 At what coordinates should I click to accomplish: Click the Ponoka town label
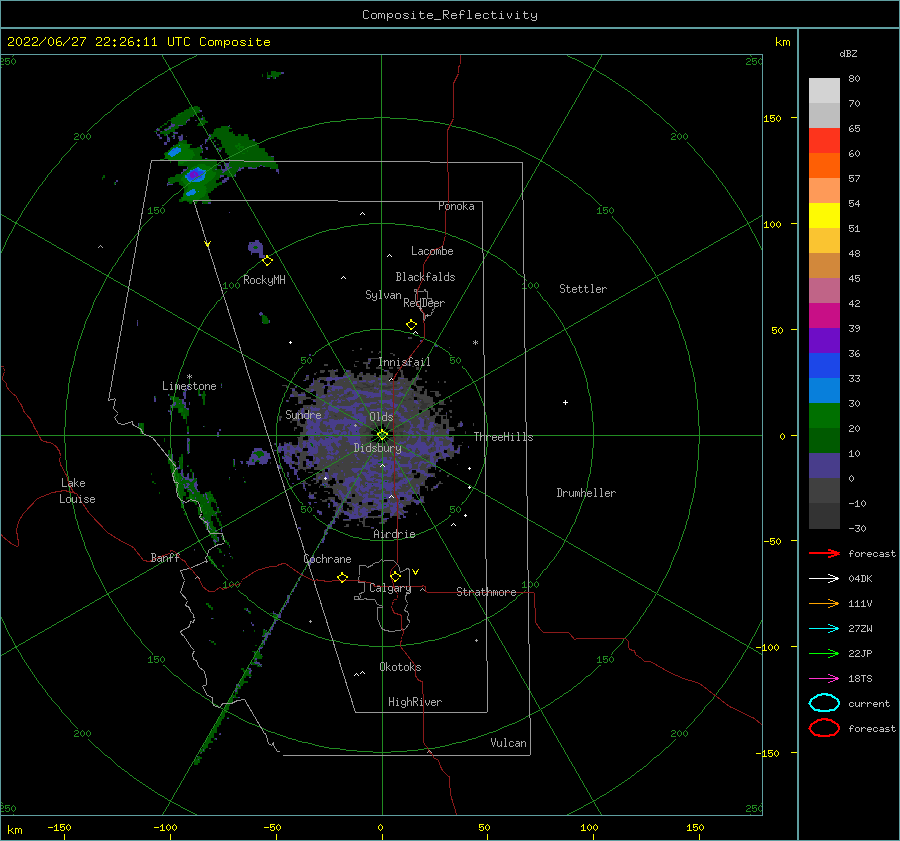[456, 206]
